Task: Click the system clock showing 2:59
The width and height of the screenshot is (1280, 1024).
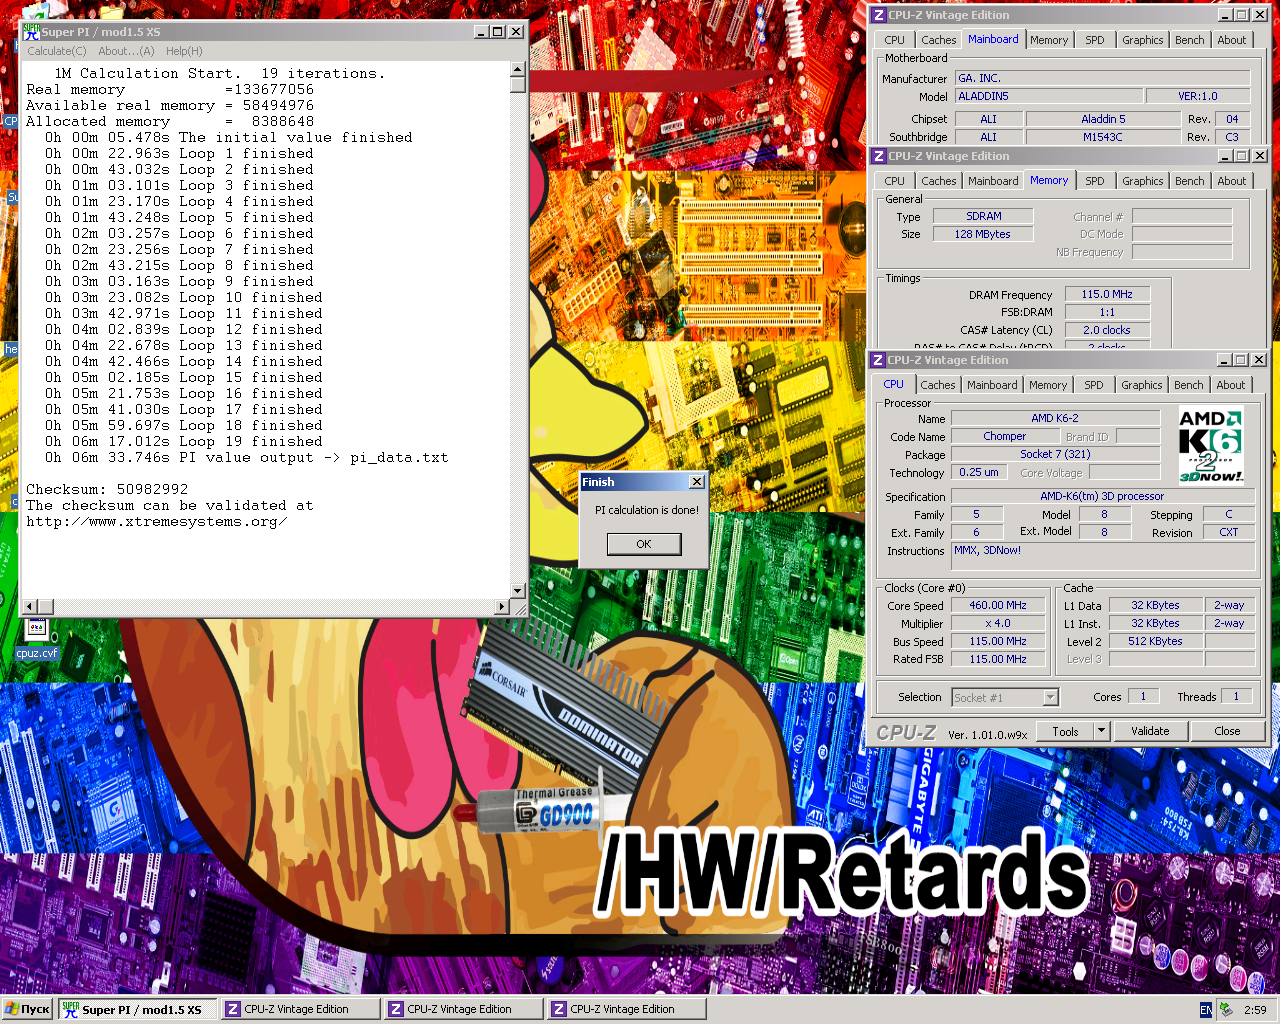Action: click(1255, 1010)
